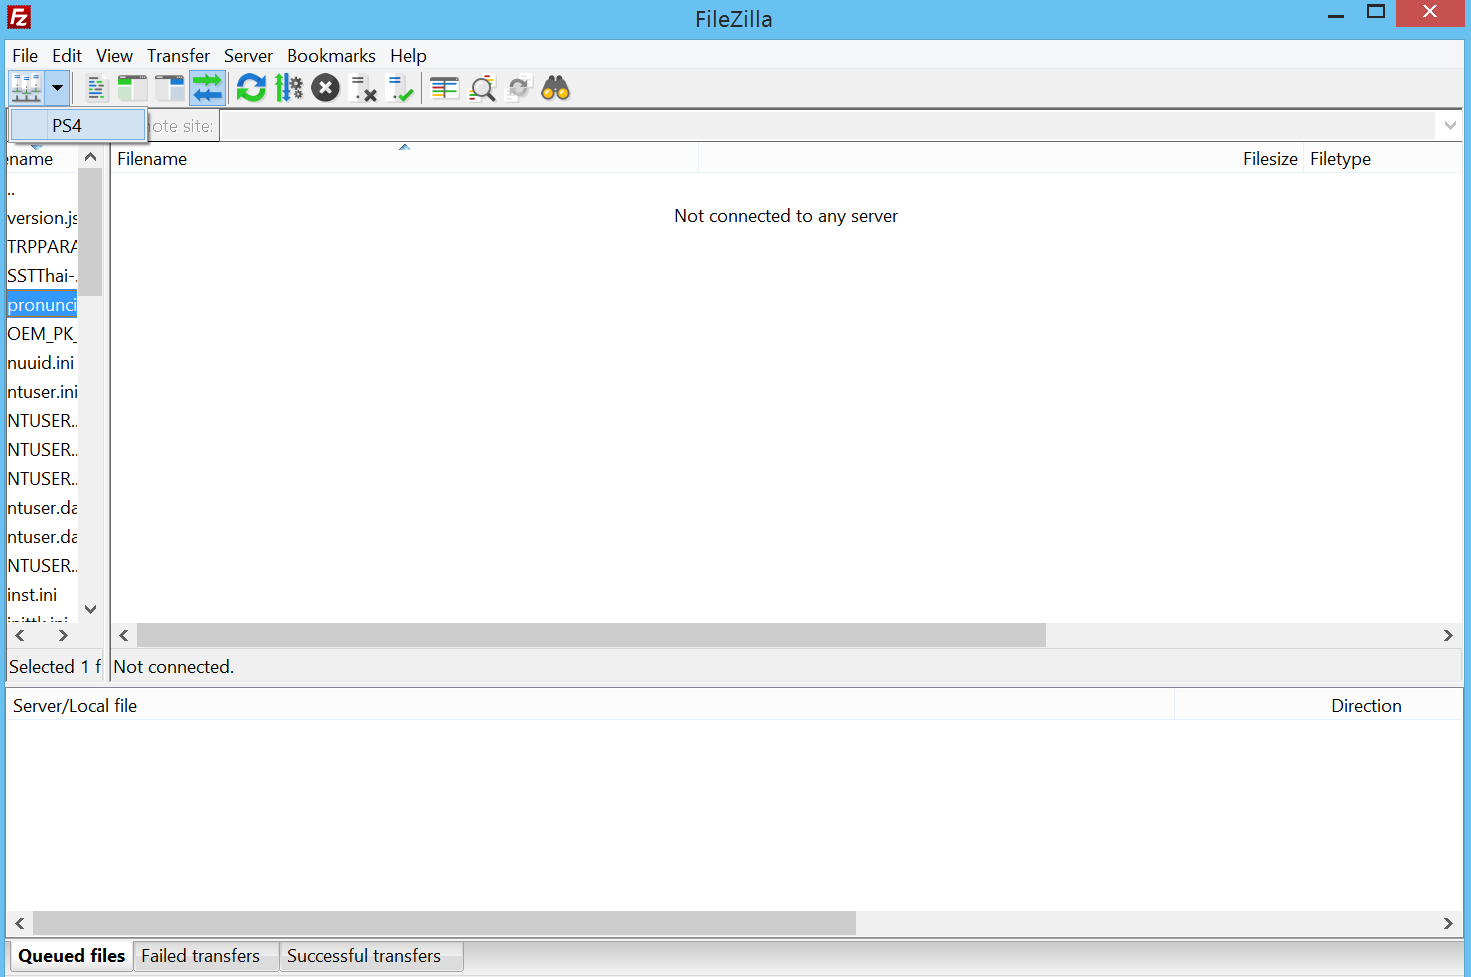The width and height of the screenshot is (1471, 977).
Task: Open the File menu
Action: (25, 56)
